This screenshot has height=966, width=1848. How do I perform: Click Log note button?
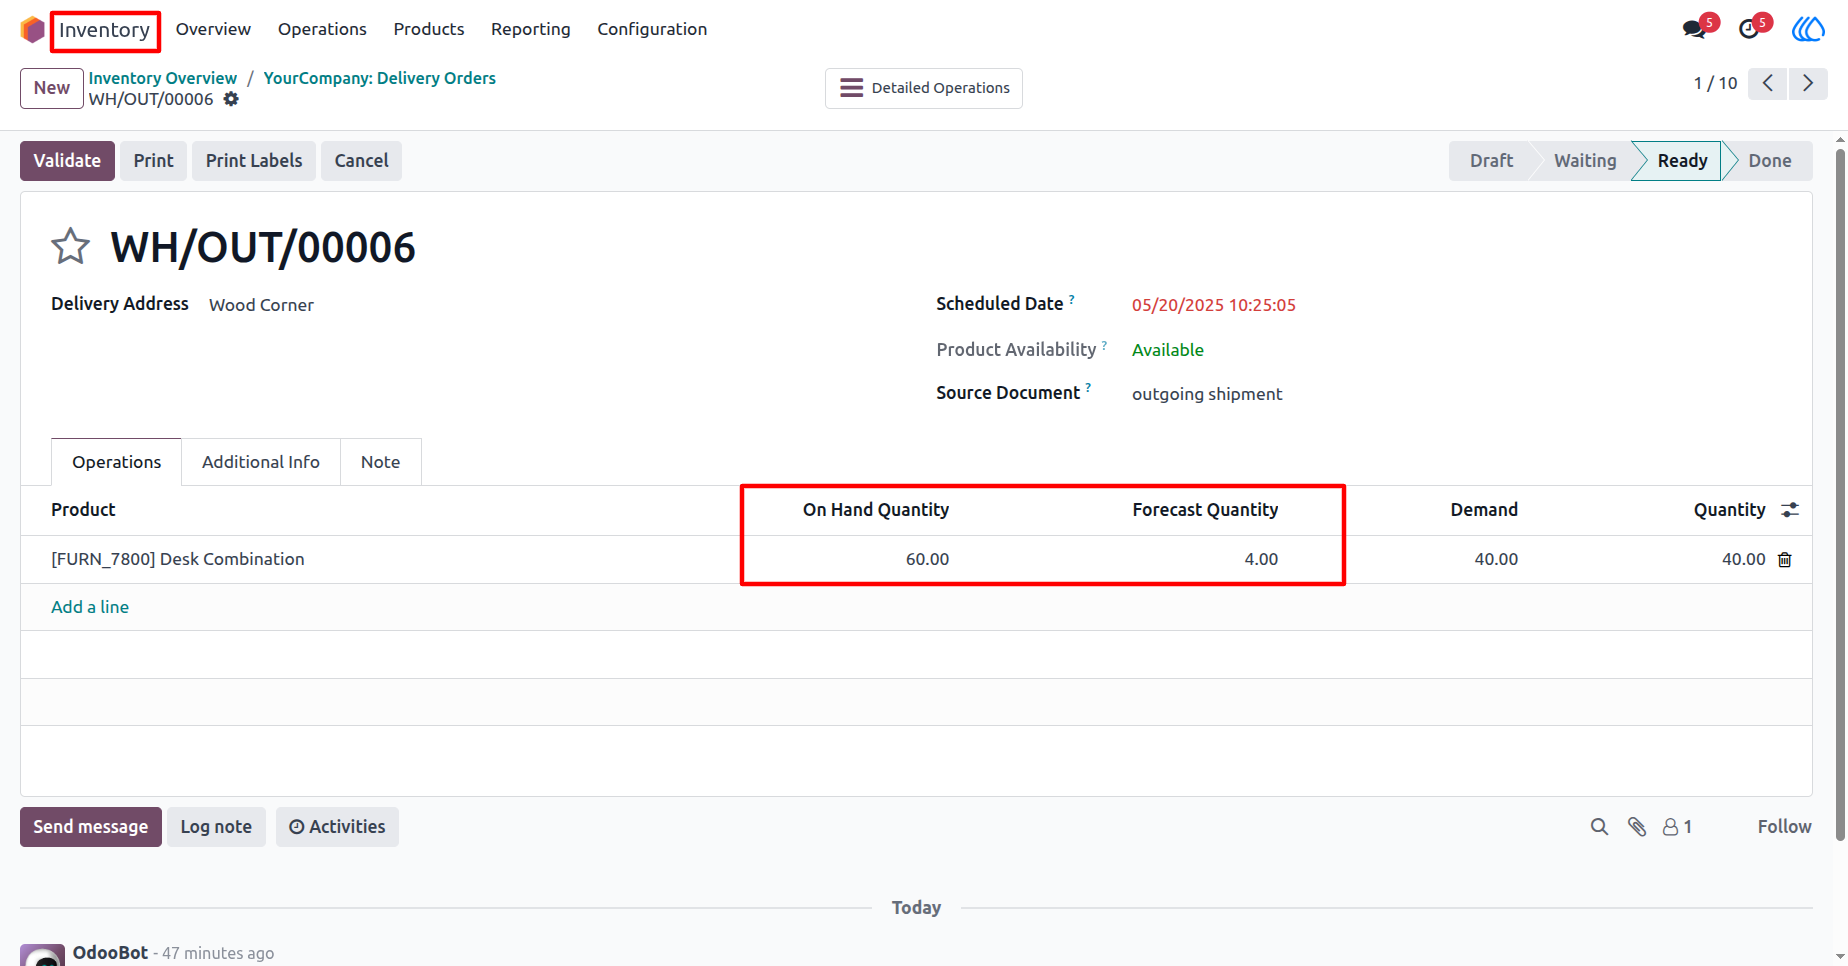click(x=216, y=827)
